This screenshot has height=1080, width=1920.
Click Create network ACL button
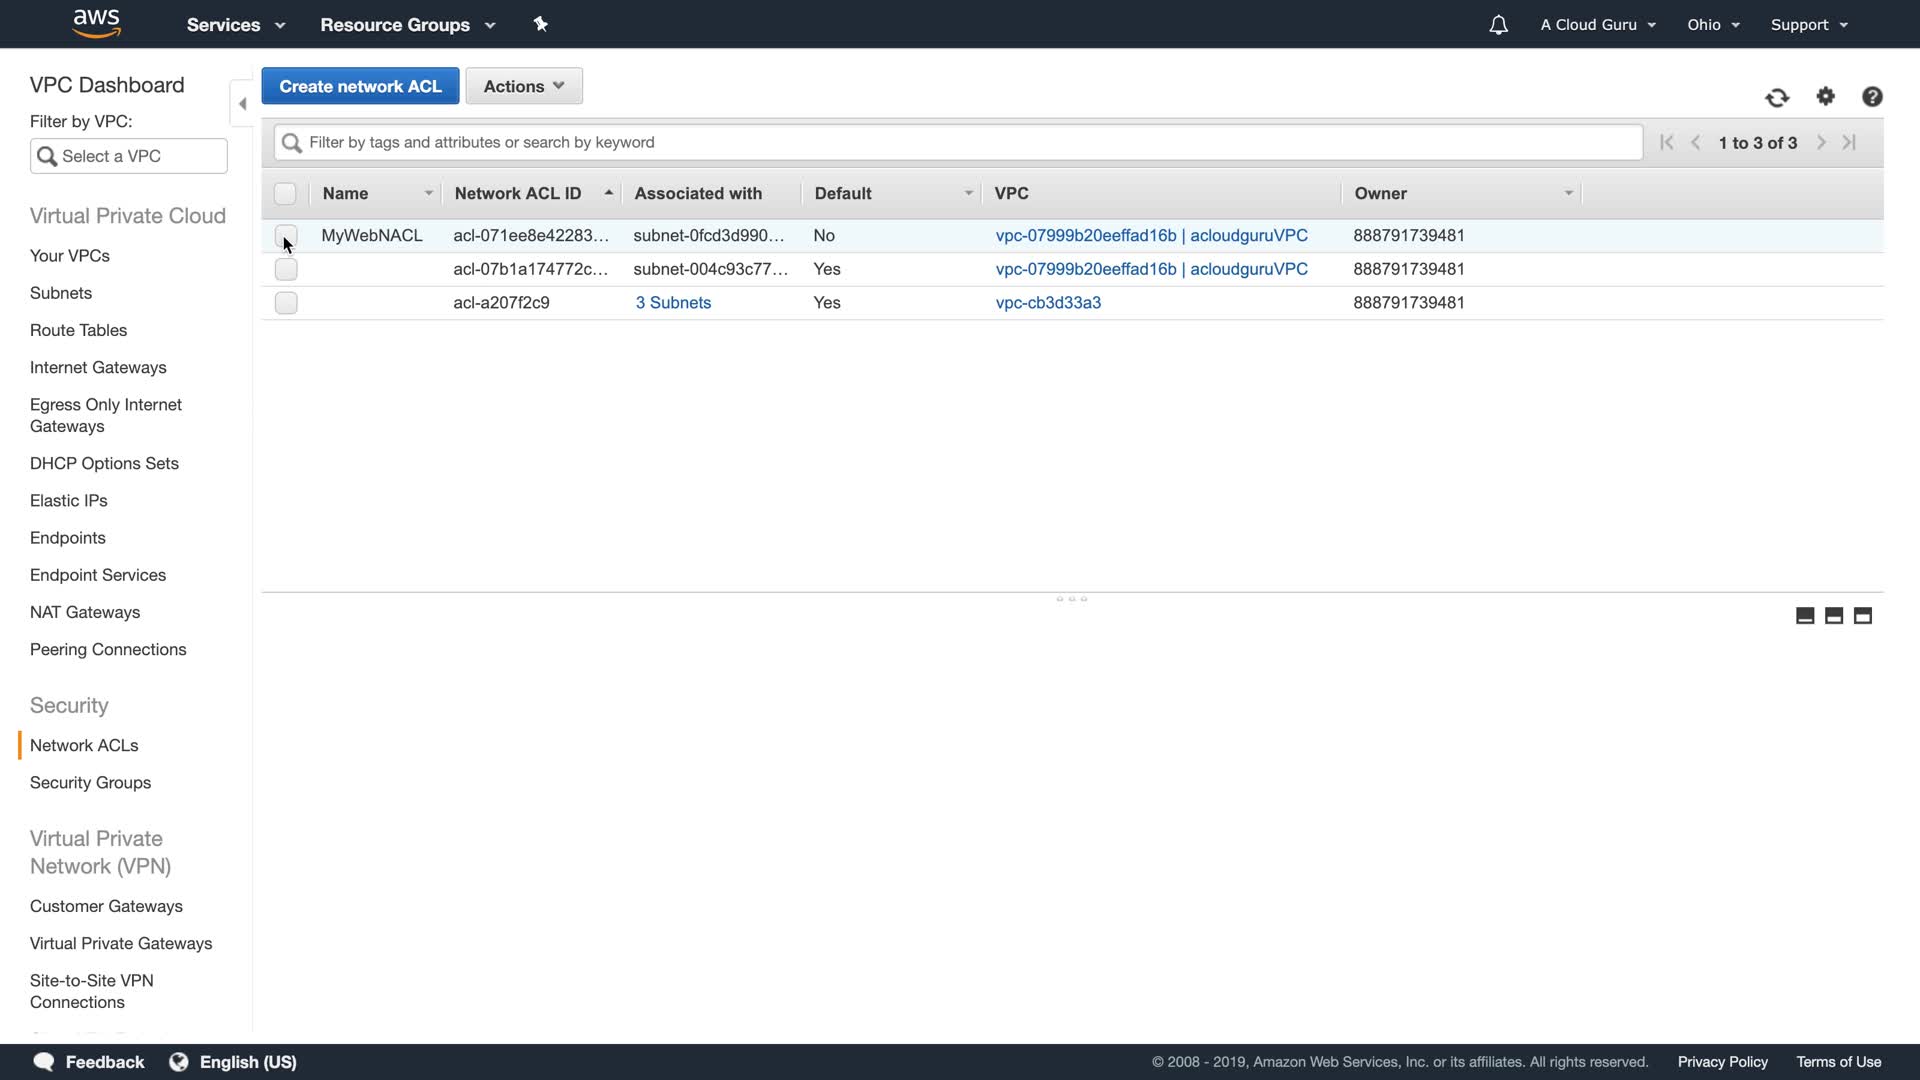point(360,86)
